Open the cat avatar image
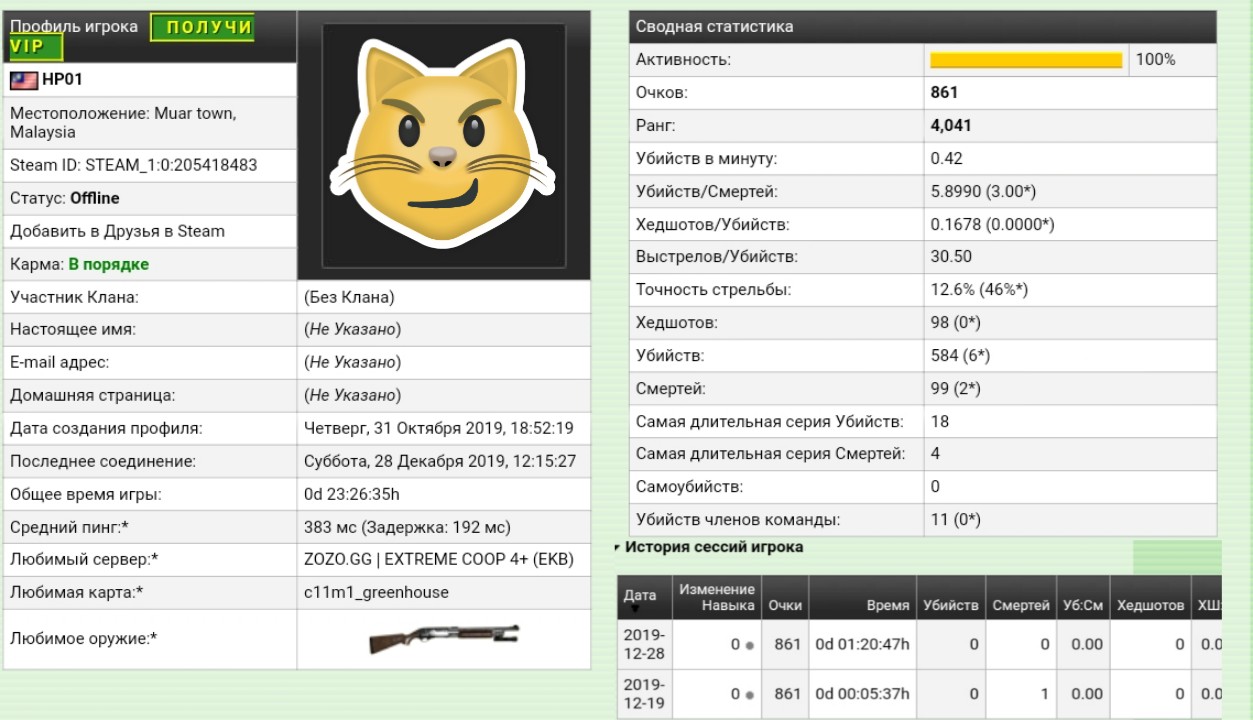The image size is (1253, 720). tap(444, 146)
